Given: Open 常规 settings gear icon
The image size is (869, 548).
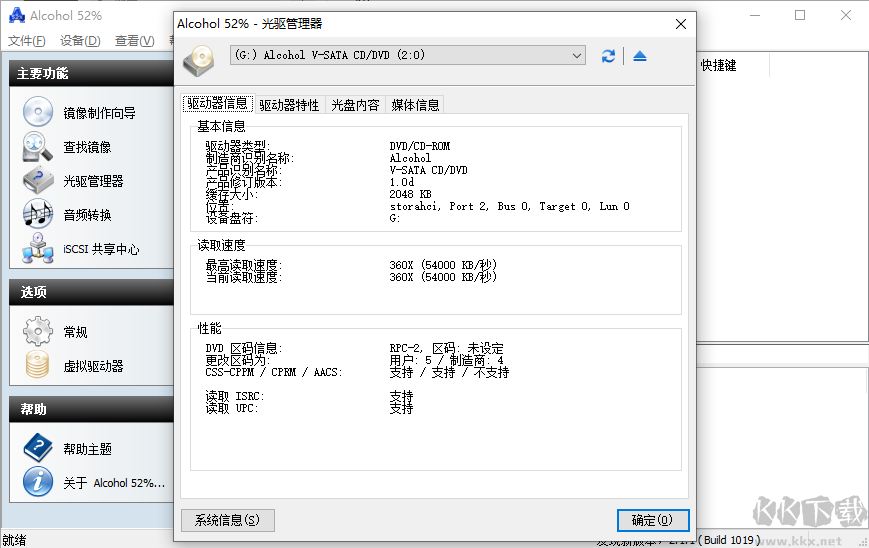Looking at the screenshot, I should (x=37, y=331).
